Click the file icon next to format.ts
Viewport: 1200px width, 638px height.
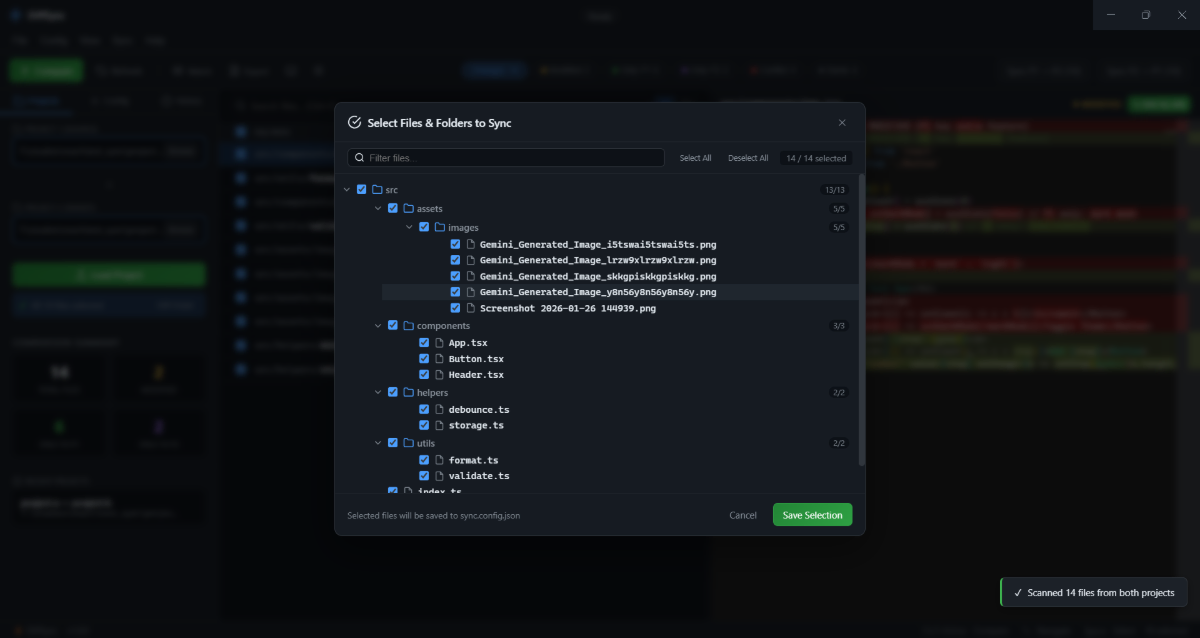coord(440,460)
